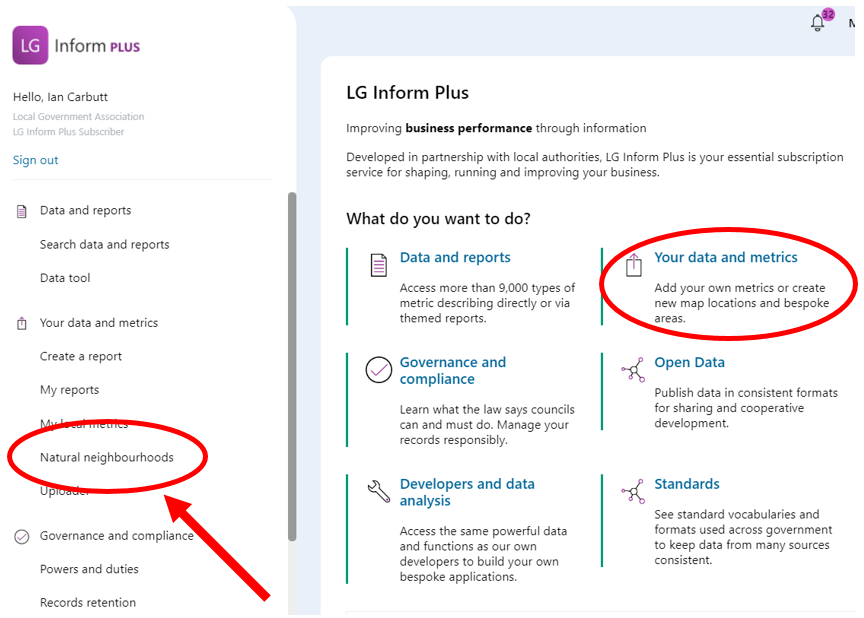The width and height of the screenshot is (864, 618).
Task: Select Search data and reports in sidebar
Action: point(105,245)
